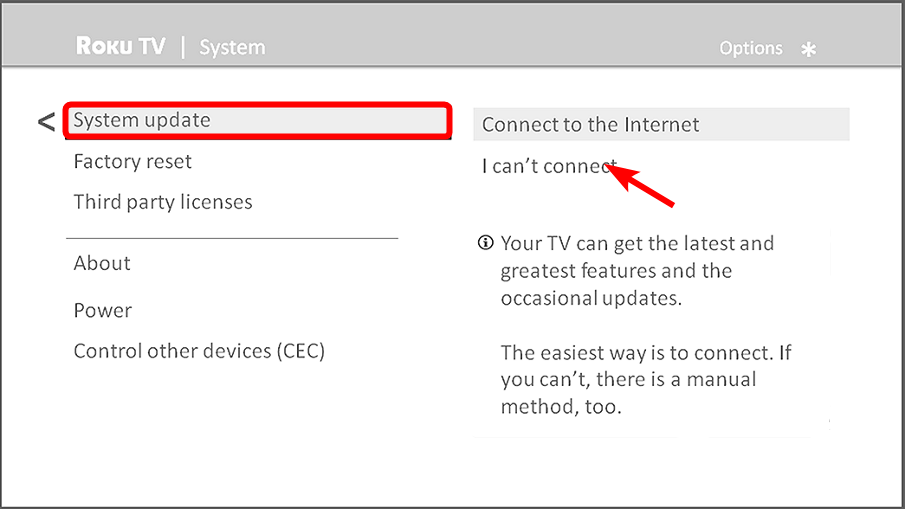Screen dimensions: 905x509
Task: Click the back chevron left of System update
Action: [x=46, y=122]
